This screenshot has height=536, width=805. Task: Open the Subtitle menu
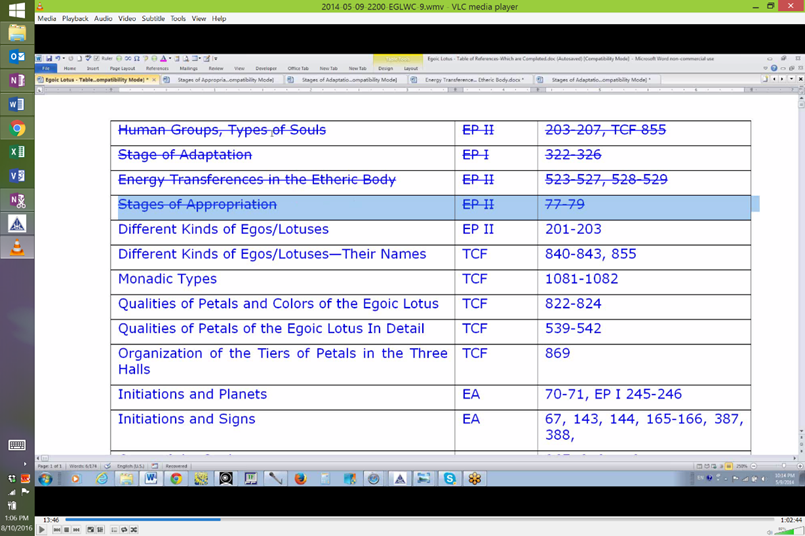pyautogui.click(x=153, y=19)
